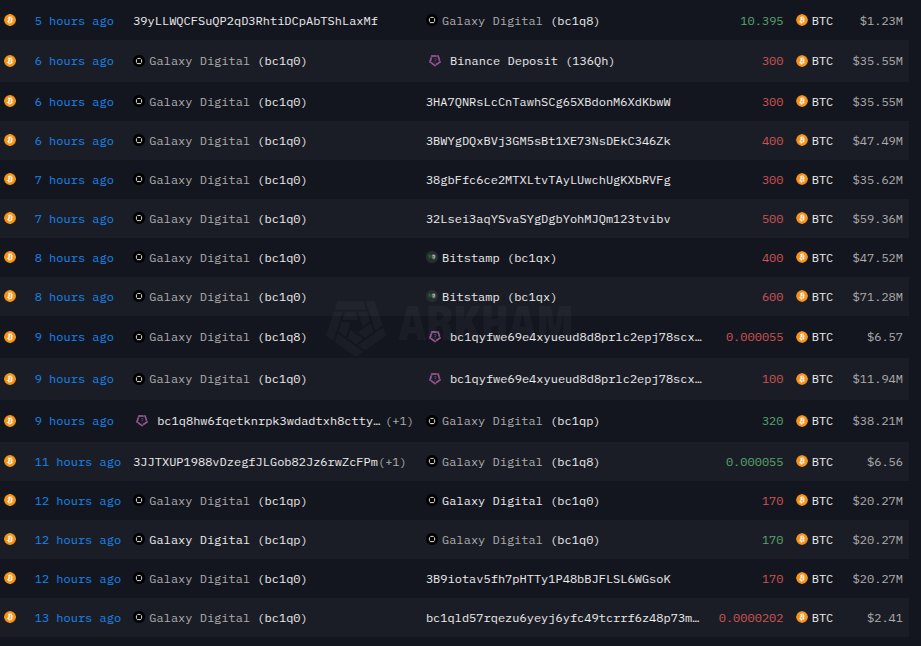Open address 3JJTXUP1988vDzegfJLGob82Jz6rwZcFPm
This screenshot has width=921, height=646.
coord(256,462)
